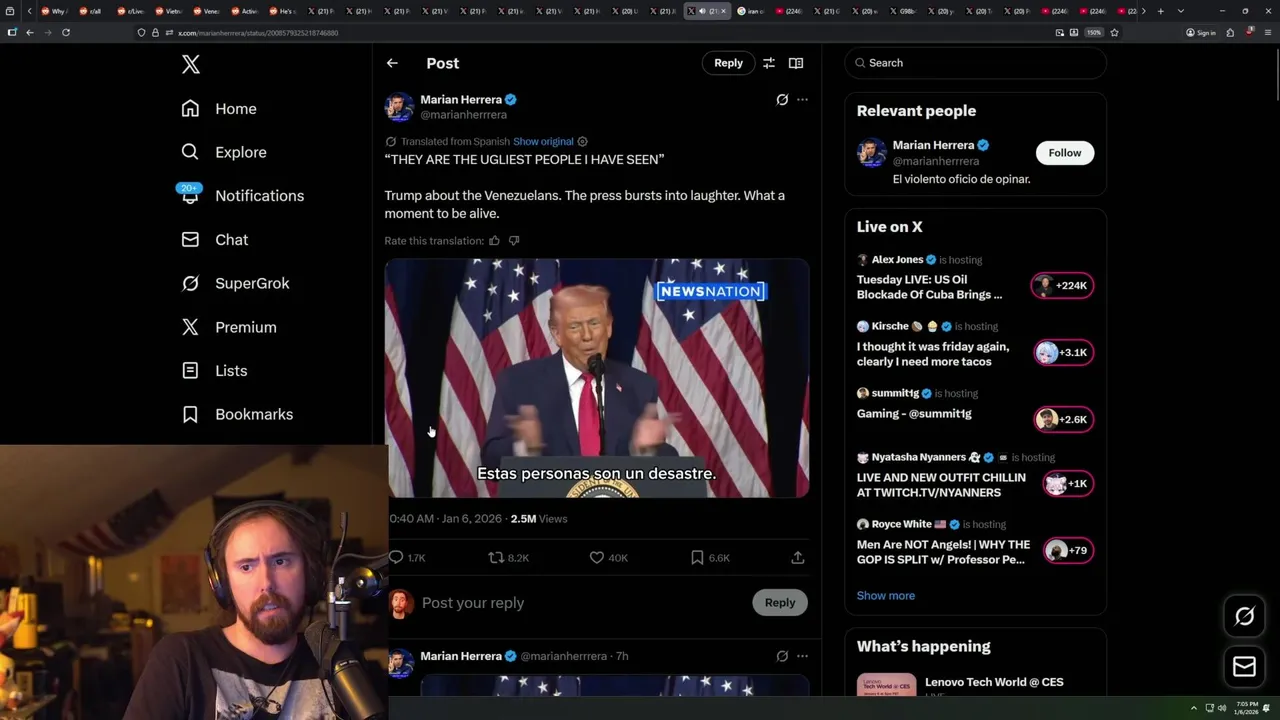Click the back arrow beside Post

[392, 63]
